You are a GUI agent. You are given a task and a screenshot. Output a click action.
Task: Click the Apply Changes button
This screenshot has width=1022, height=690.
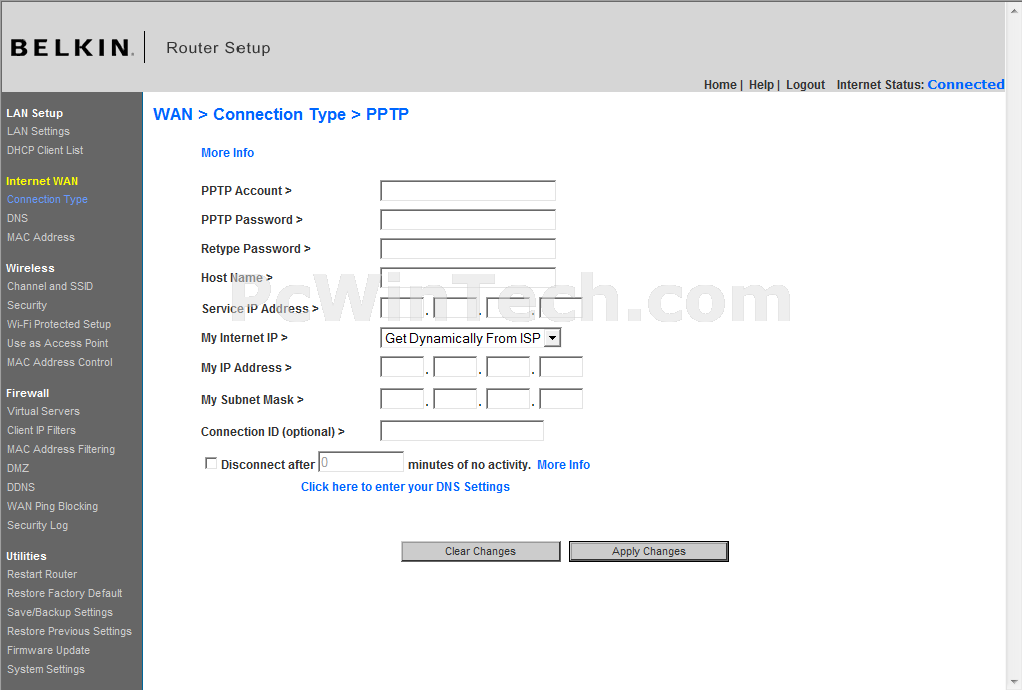click(x=649, y=551)
